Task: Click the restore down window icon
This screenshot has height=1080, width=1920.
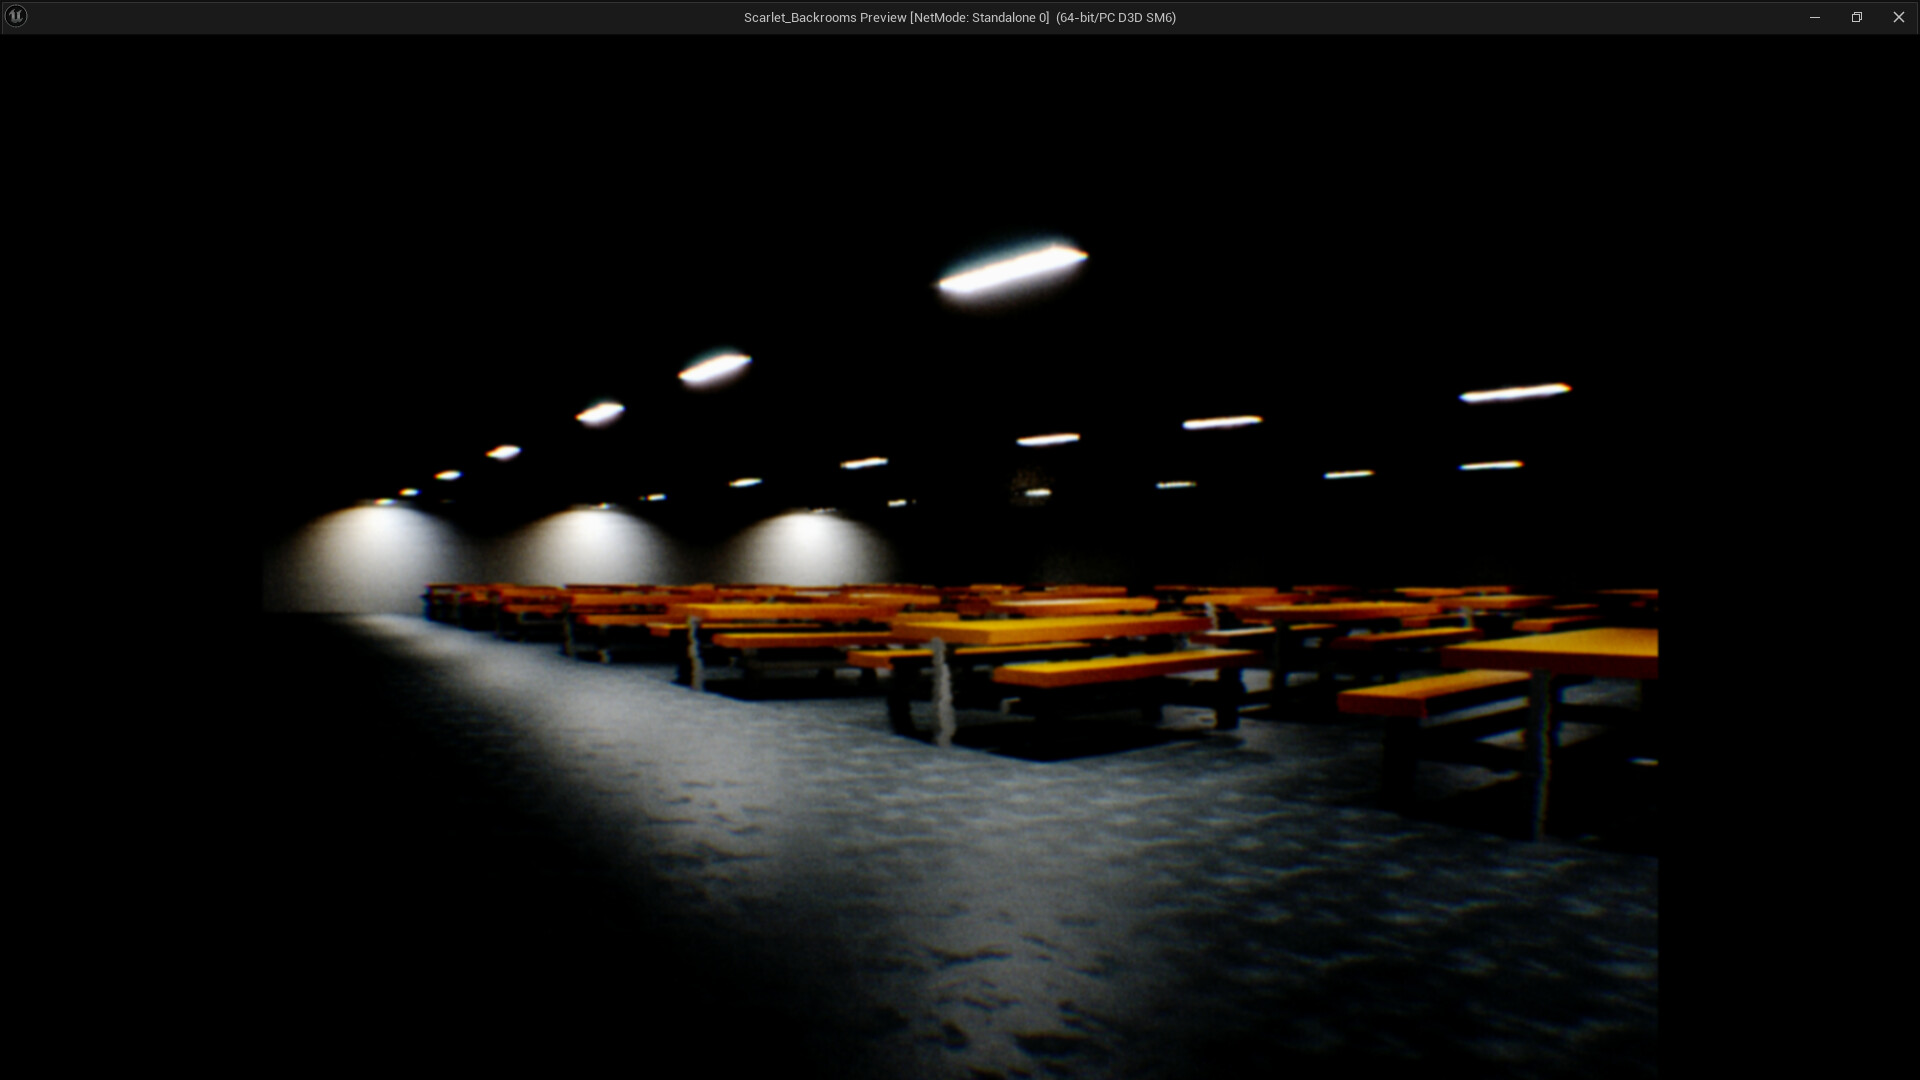Action: 1858,17
